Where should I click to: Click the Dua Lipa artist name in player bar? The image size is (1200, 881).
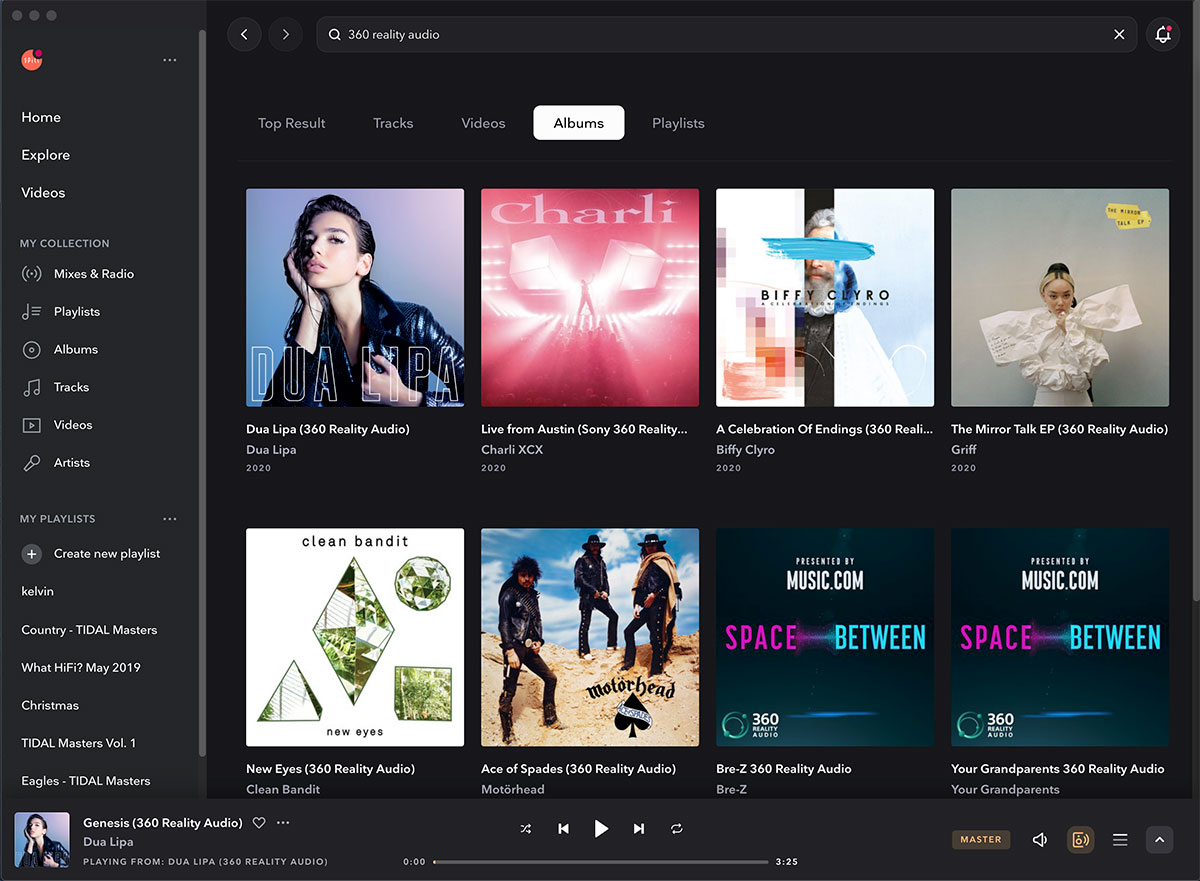point(108,842)
